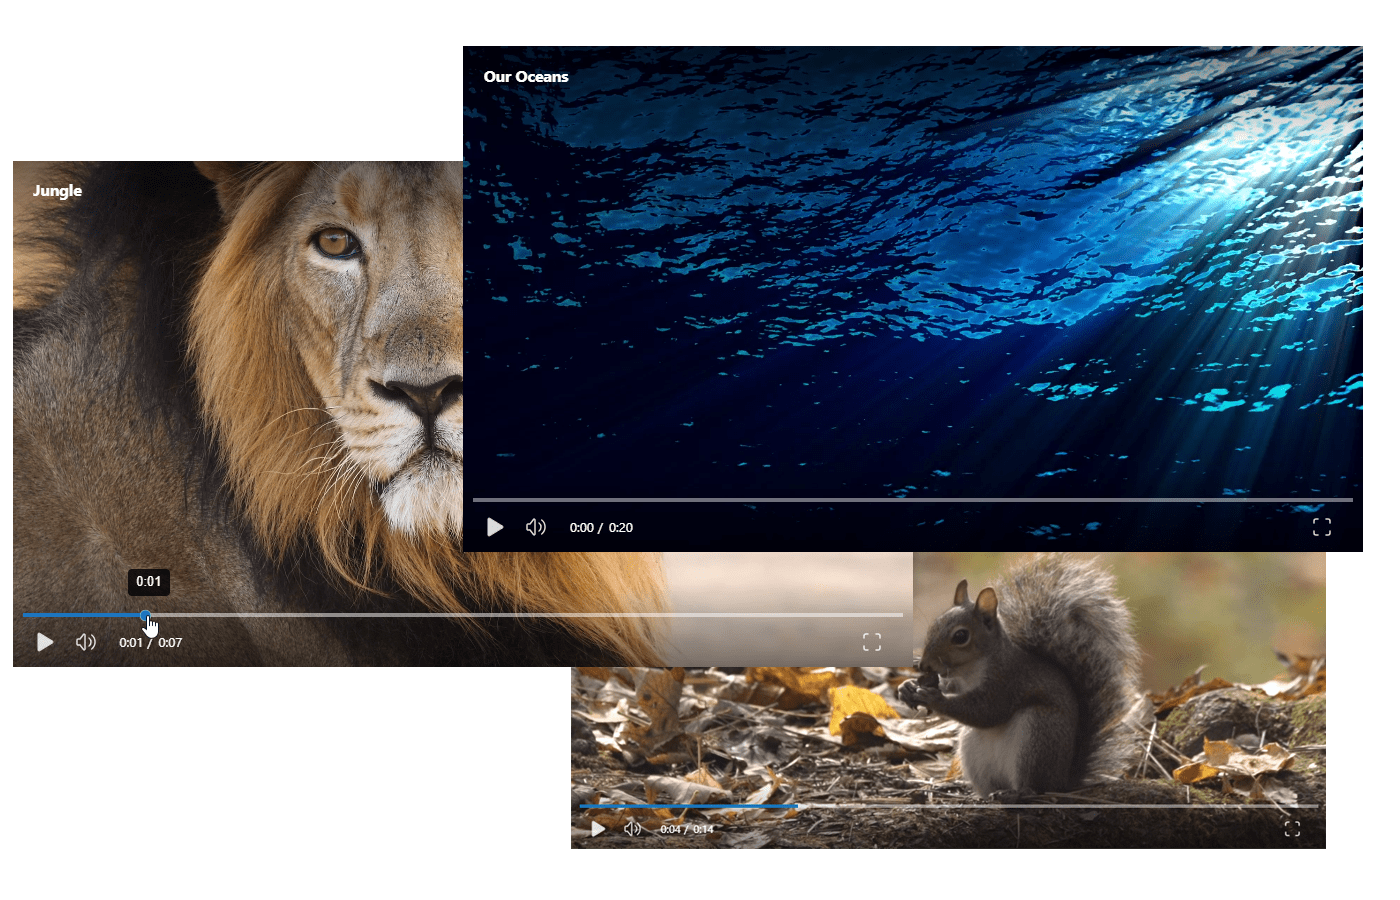Expand the Jungle video to fullscreen
This screenshot has width=1400, height=900.
click(x=872, y=642)
